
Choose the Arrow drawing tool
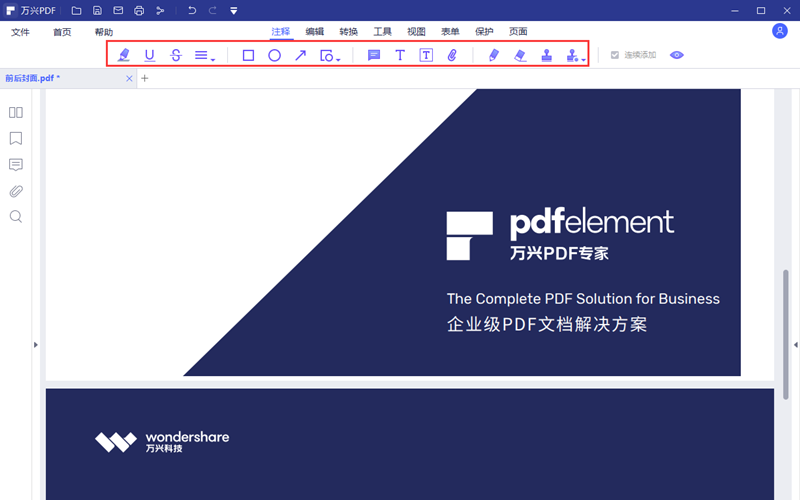pos(300,55)
